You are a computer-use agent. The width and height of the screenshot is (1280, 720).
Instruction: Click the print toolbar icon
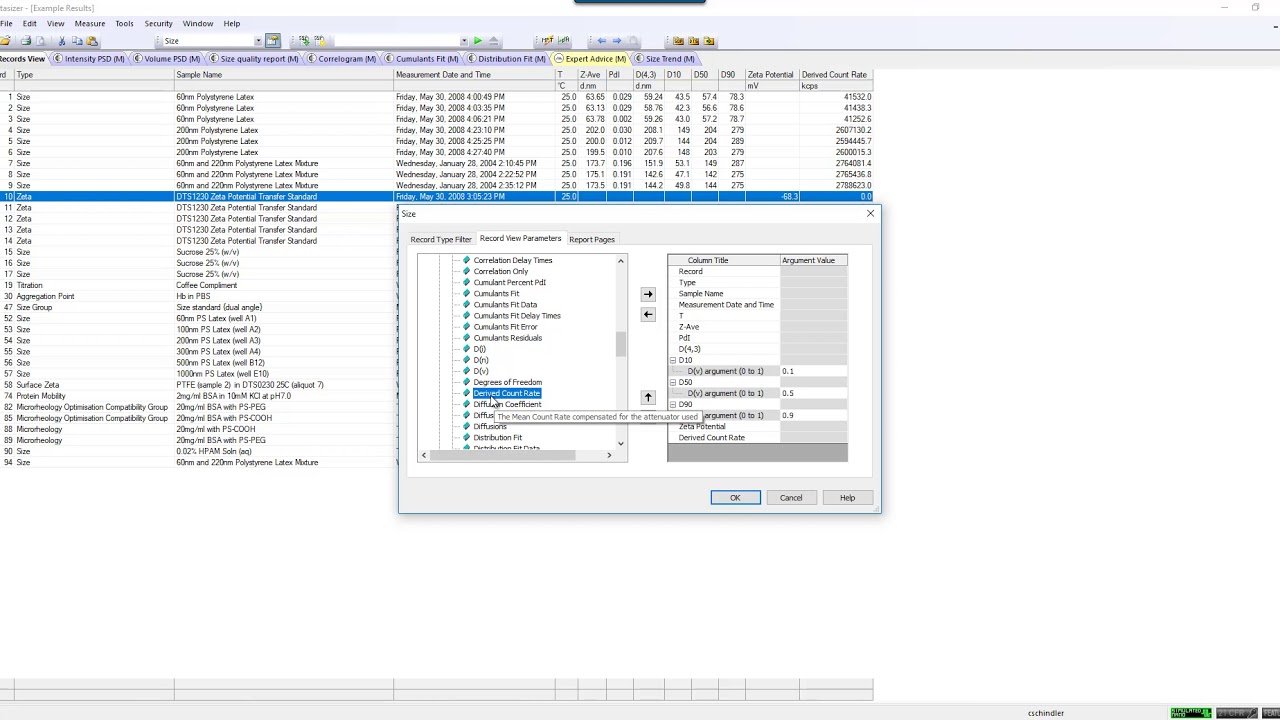tap(26, 41)
